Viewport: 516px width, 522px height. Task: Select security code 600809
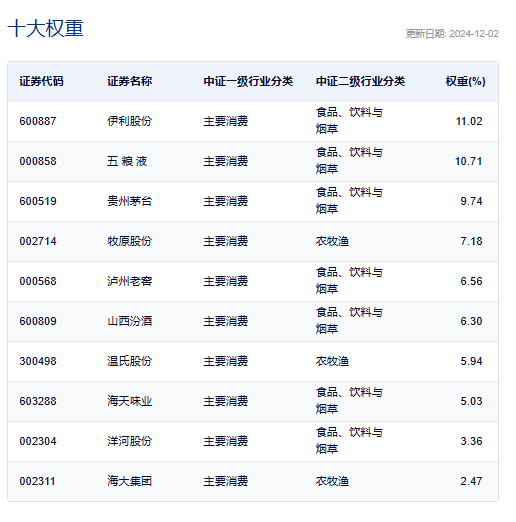[38, 321]
